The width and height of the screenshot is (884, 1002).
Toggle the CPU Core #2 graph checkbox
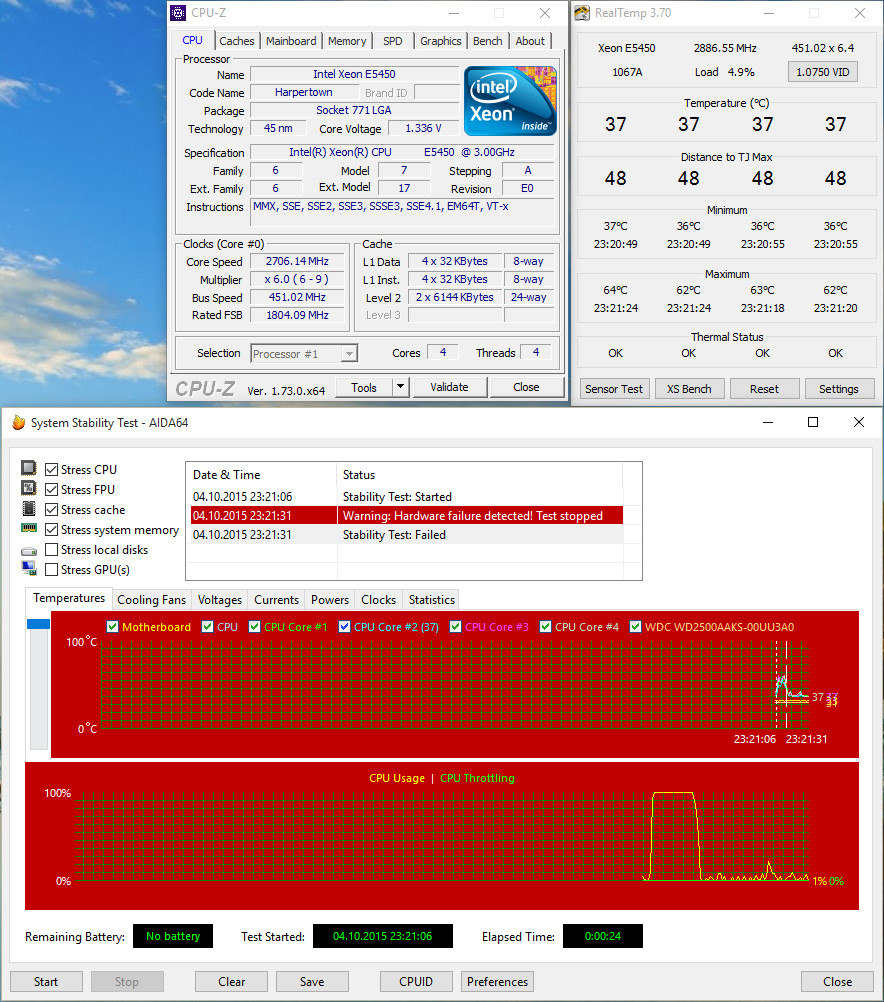pos(345,627)
